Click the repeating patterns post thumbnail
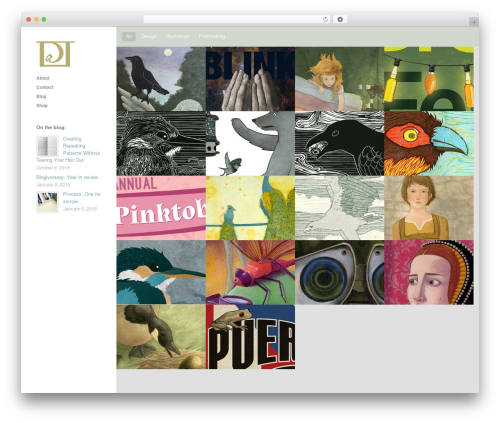This screenshot has height=423, width=500. coord(47,146)
